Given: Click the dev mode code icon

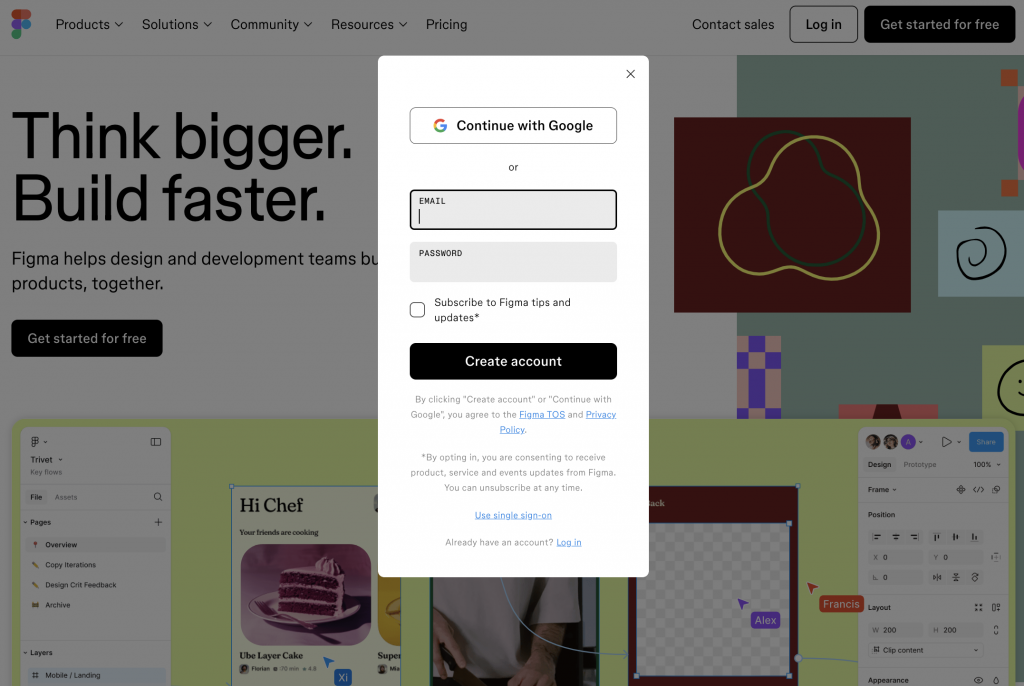Looking at the screenshot, I should coord(978,489).
